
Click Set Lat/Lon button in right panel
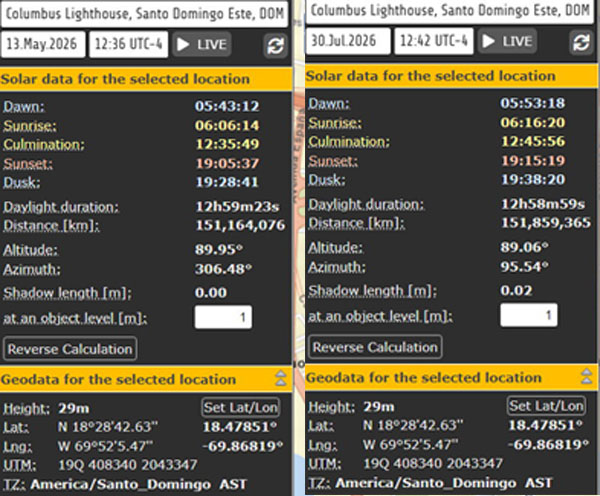[546, 406]
